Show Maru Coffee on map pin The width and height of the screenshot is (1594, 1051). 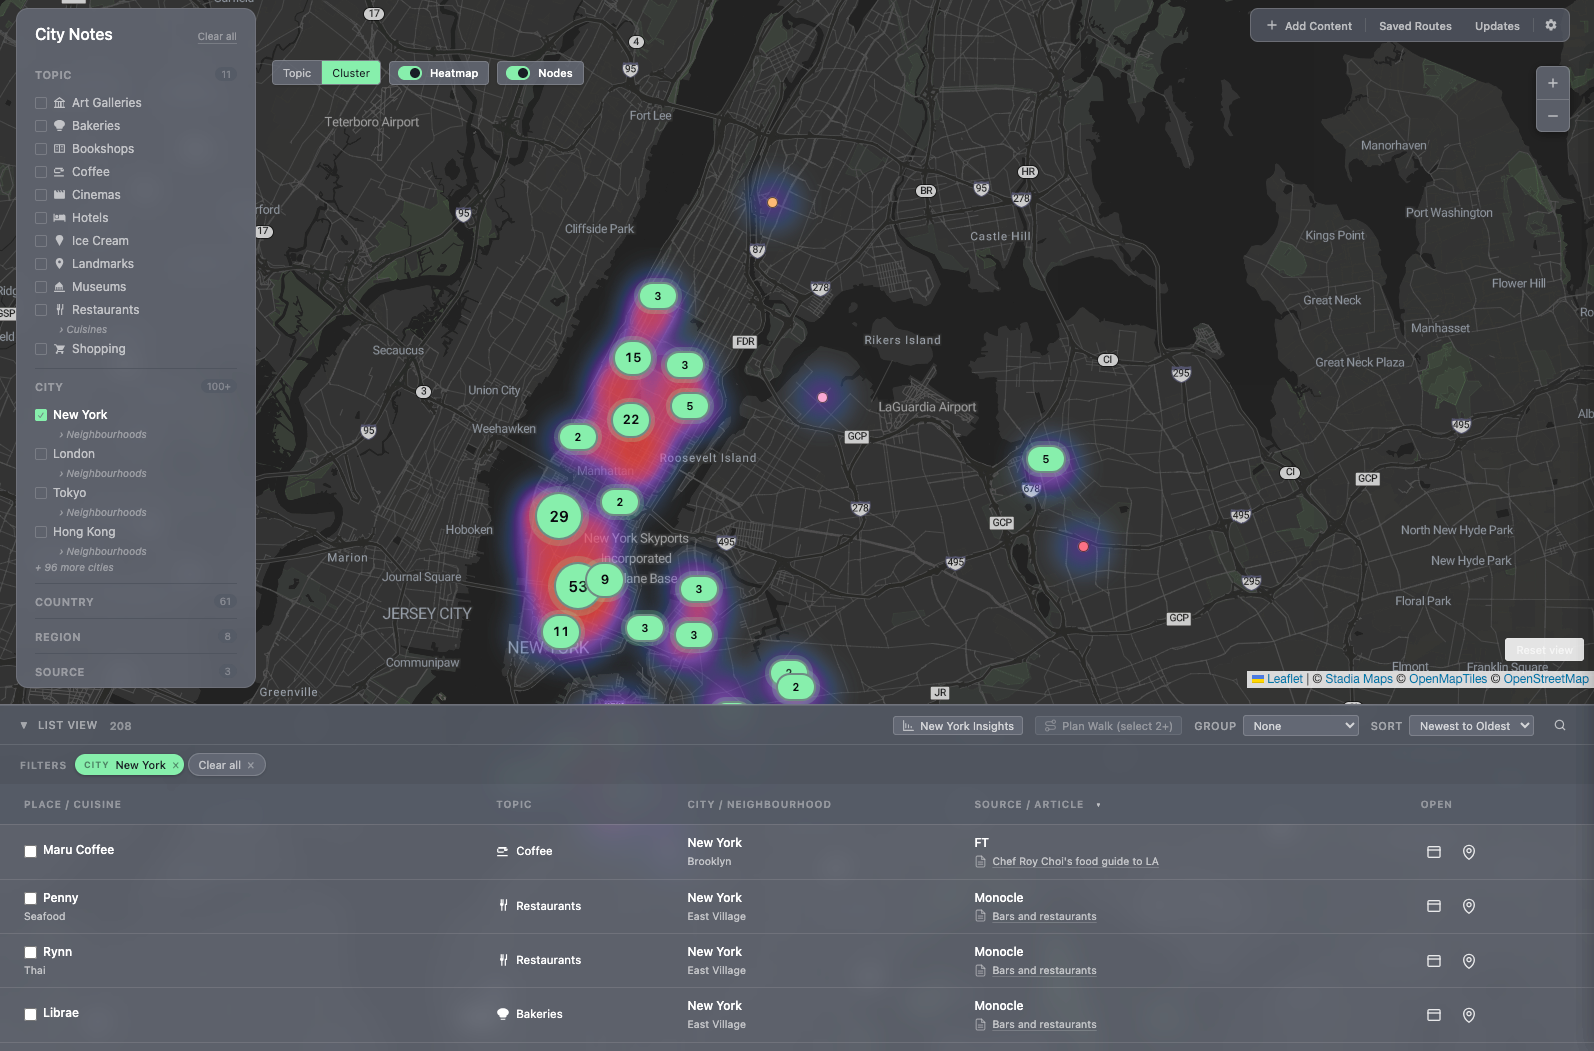point(1469,852)
